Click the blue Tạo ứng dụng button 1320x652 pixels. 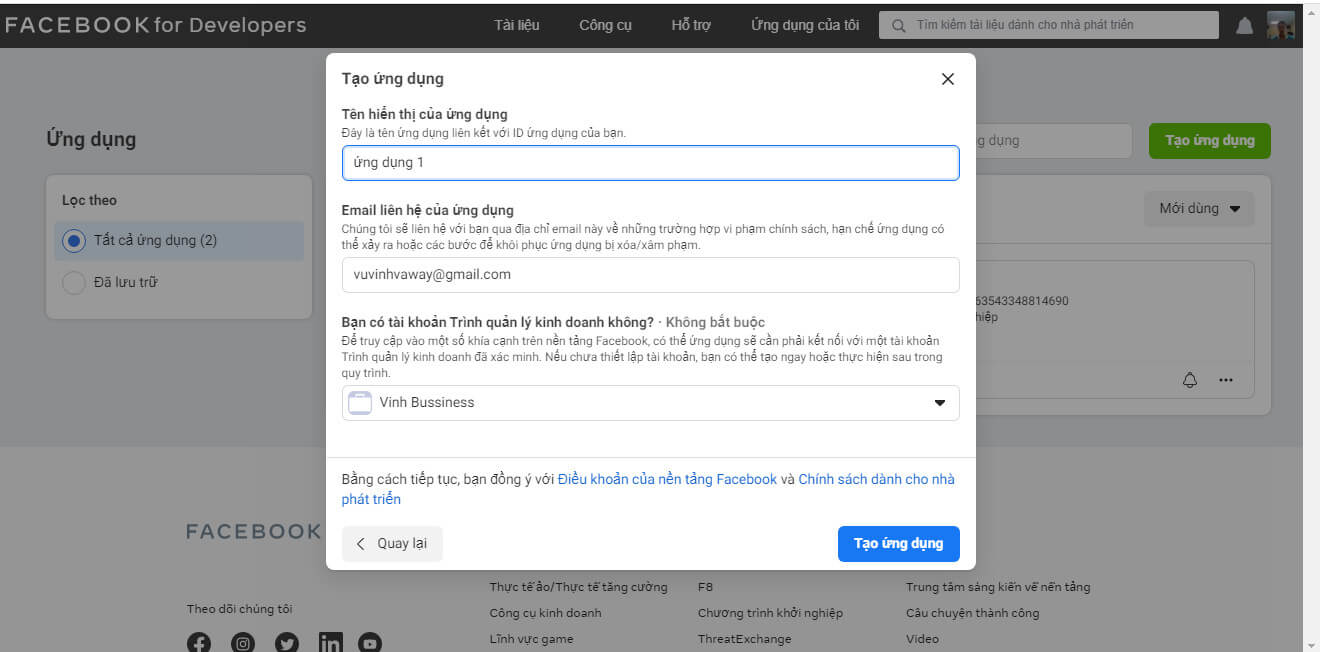(x=898, y=544)
